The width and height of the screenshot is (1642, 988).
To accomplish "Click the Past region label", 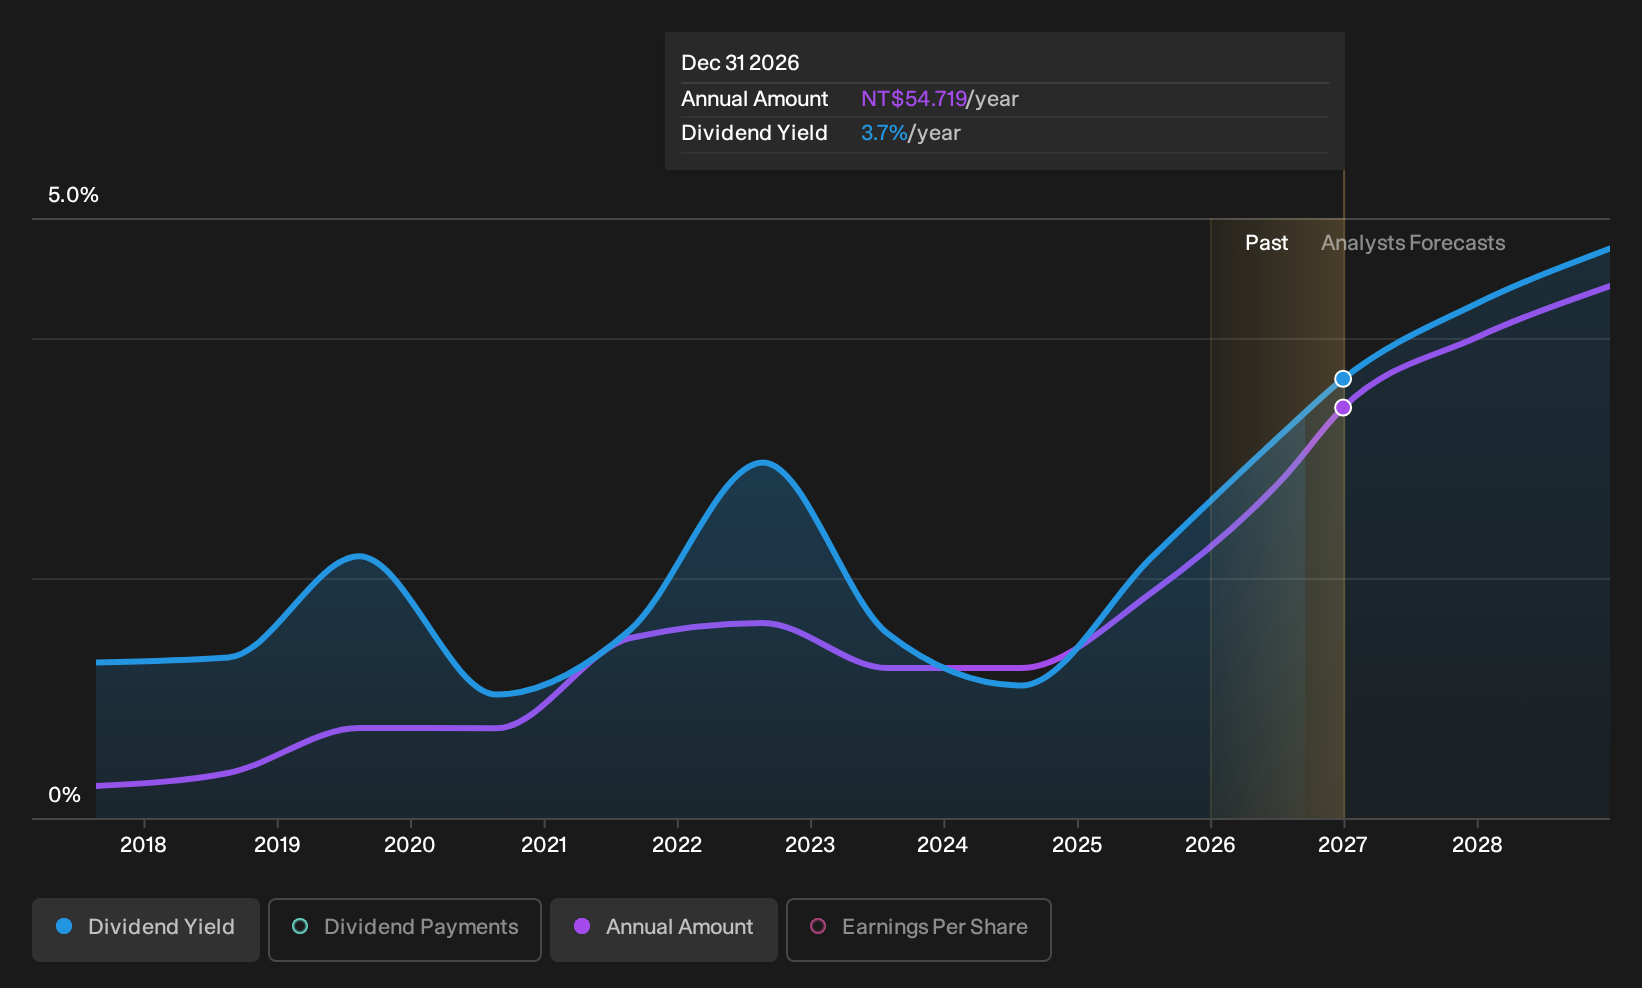I will point(1266,243).
